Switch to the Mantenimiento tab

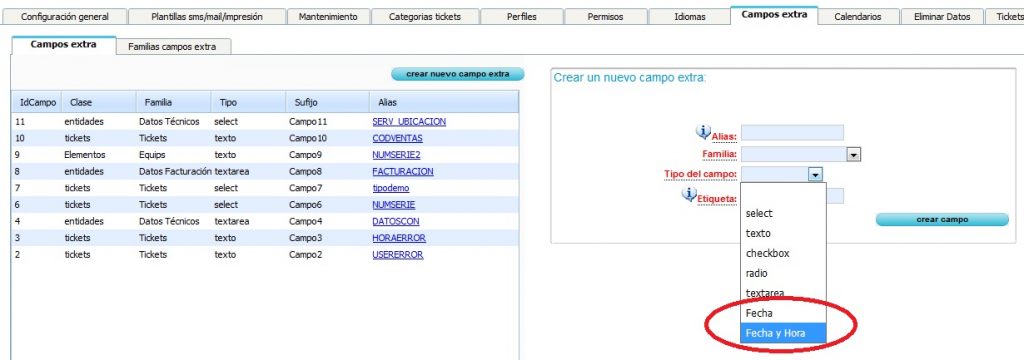pyautogui.click(x=328, y=17)
